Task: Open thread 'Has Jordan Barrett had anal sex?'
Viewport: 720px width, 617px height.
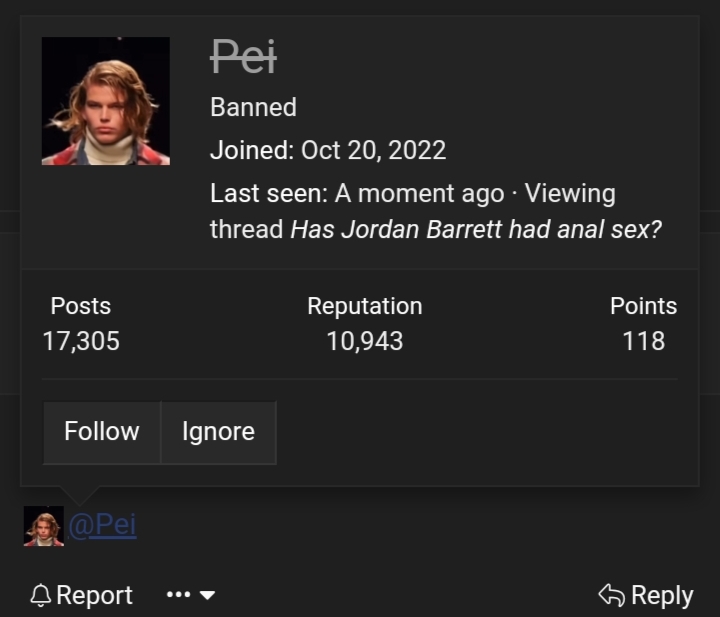Action: 476,229
